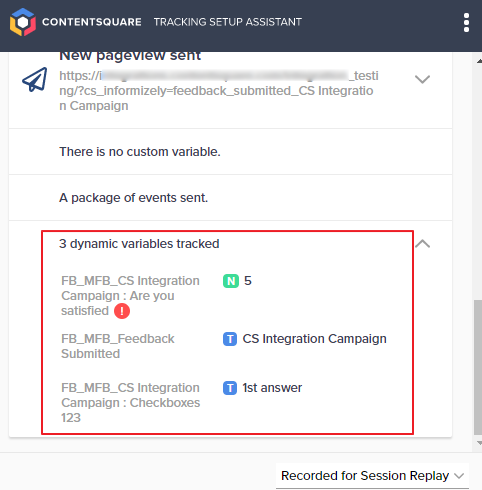Screen dimensions: 482x490
Task: Click the scrollbar down arrow
Action: 479,443
